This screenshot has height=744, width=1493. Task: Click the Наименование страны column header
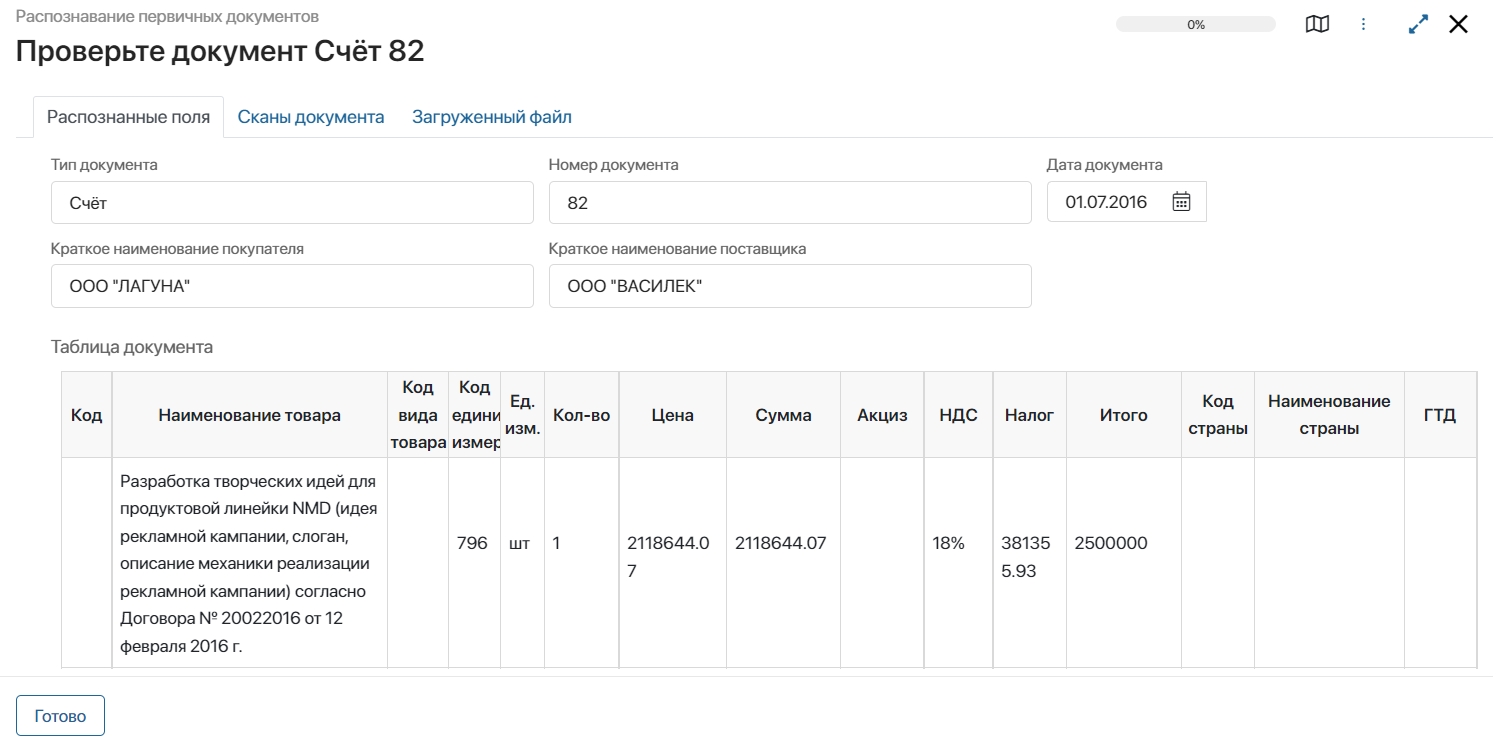pyautogui.click(x=1329, y=415)
